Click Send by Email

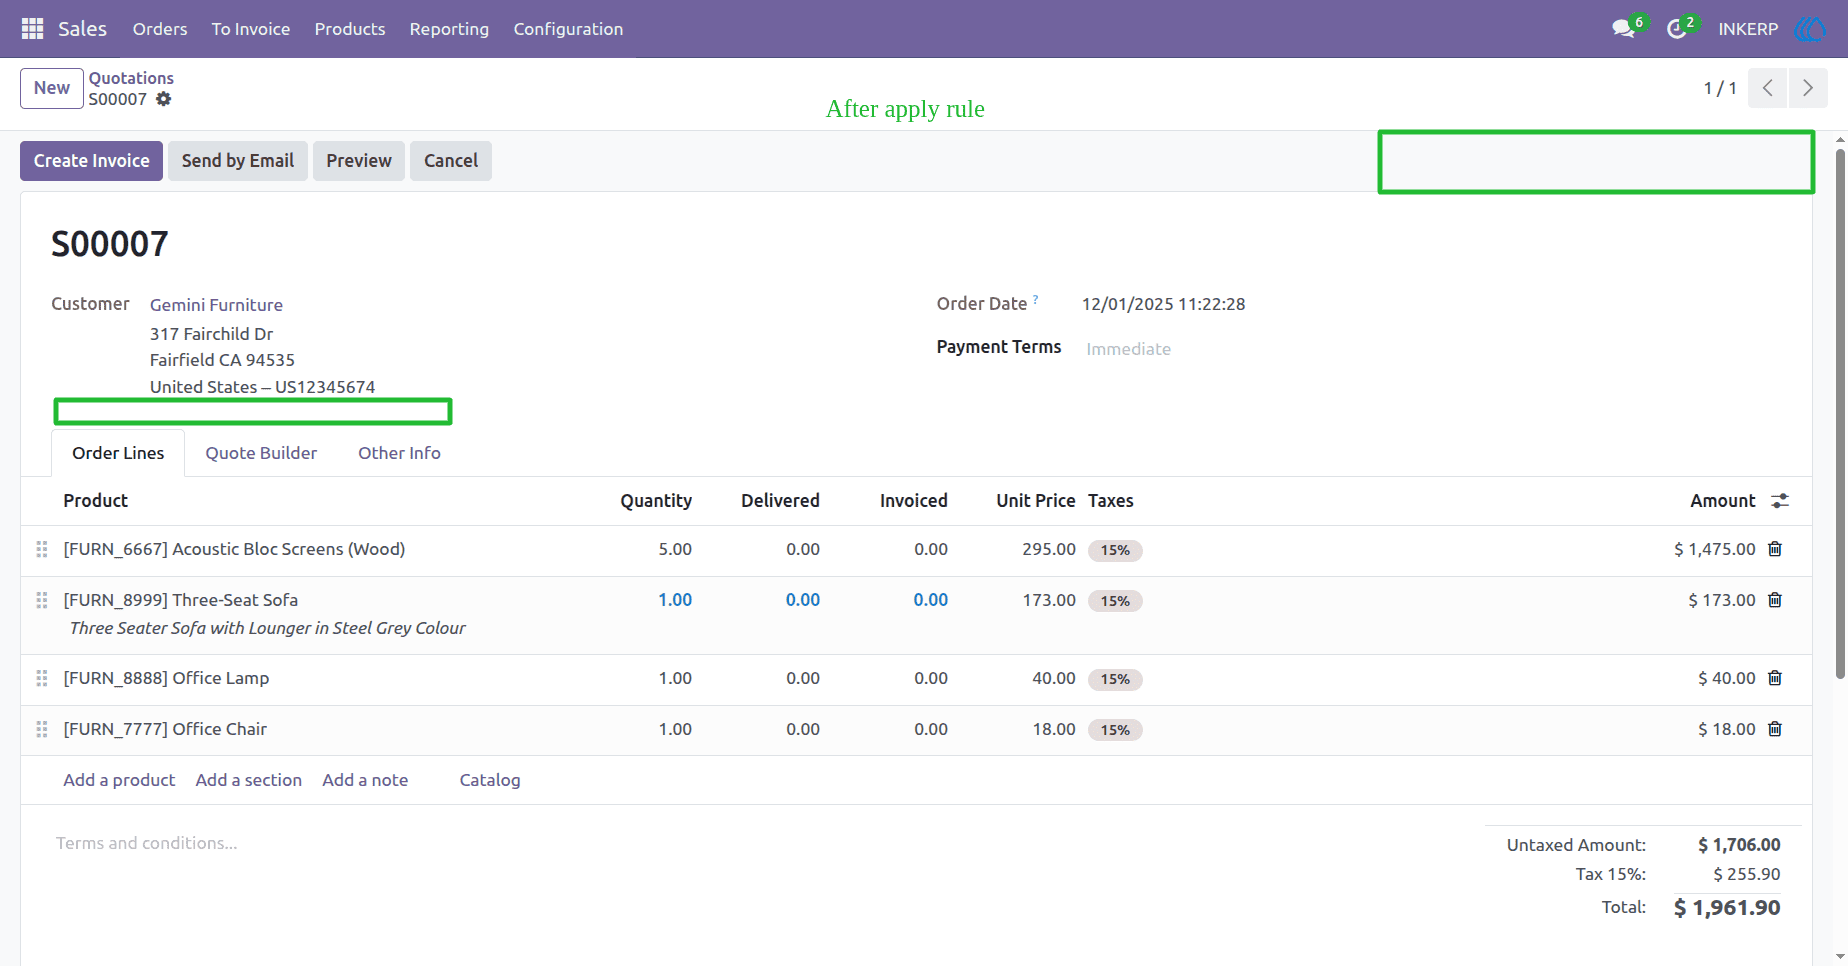point(238,161)
